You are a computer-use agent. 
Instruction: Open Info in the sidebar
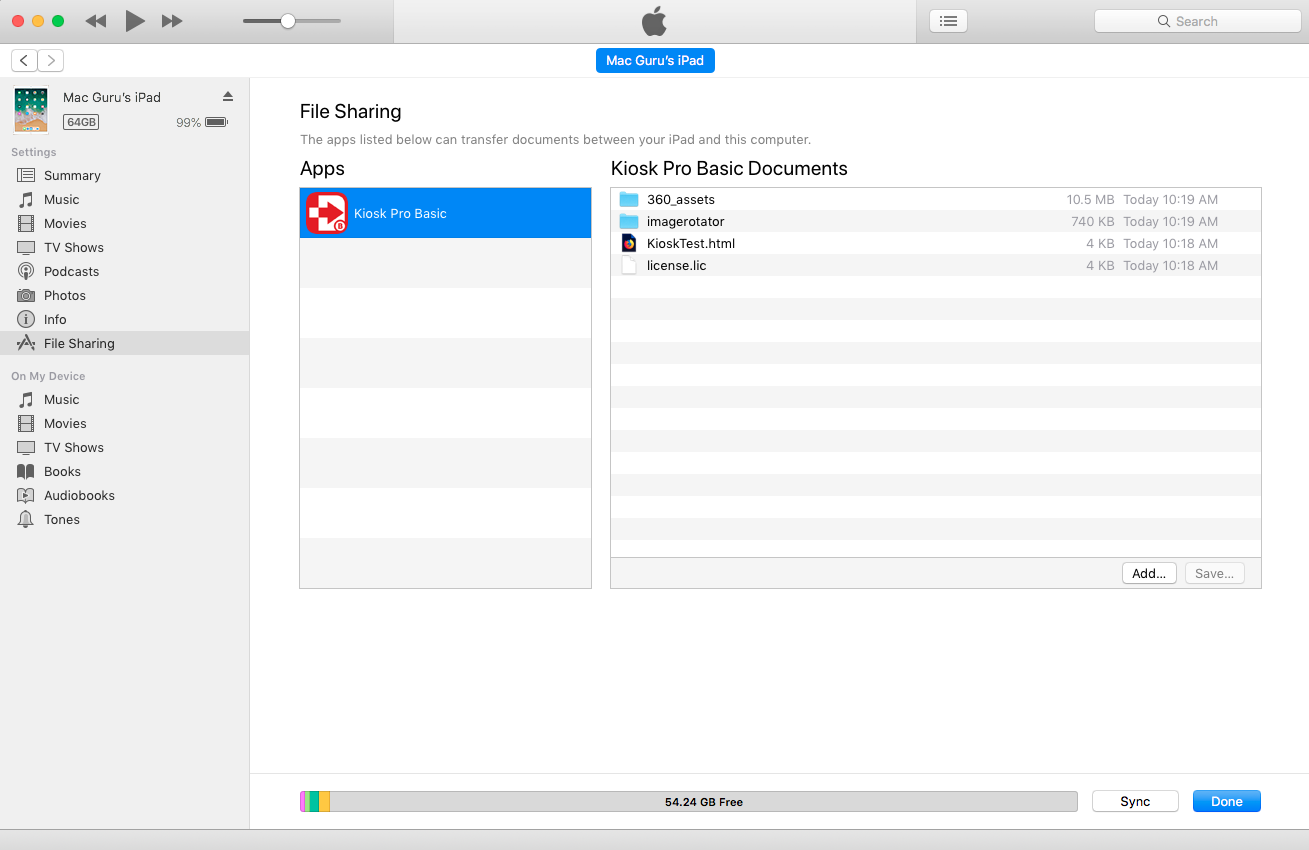coord(124,319)
